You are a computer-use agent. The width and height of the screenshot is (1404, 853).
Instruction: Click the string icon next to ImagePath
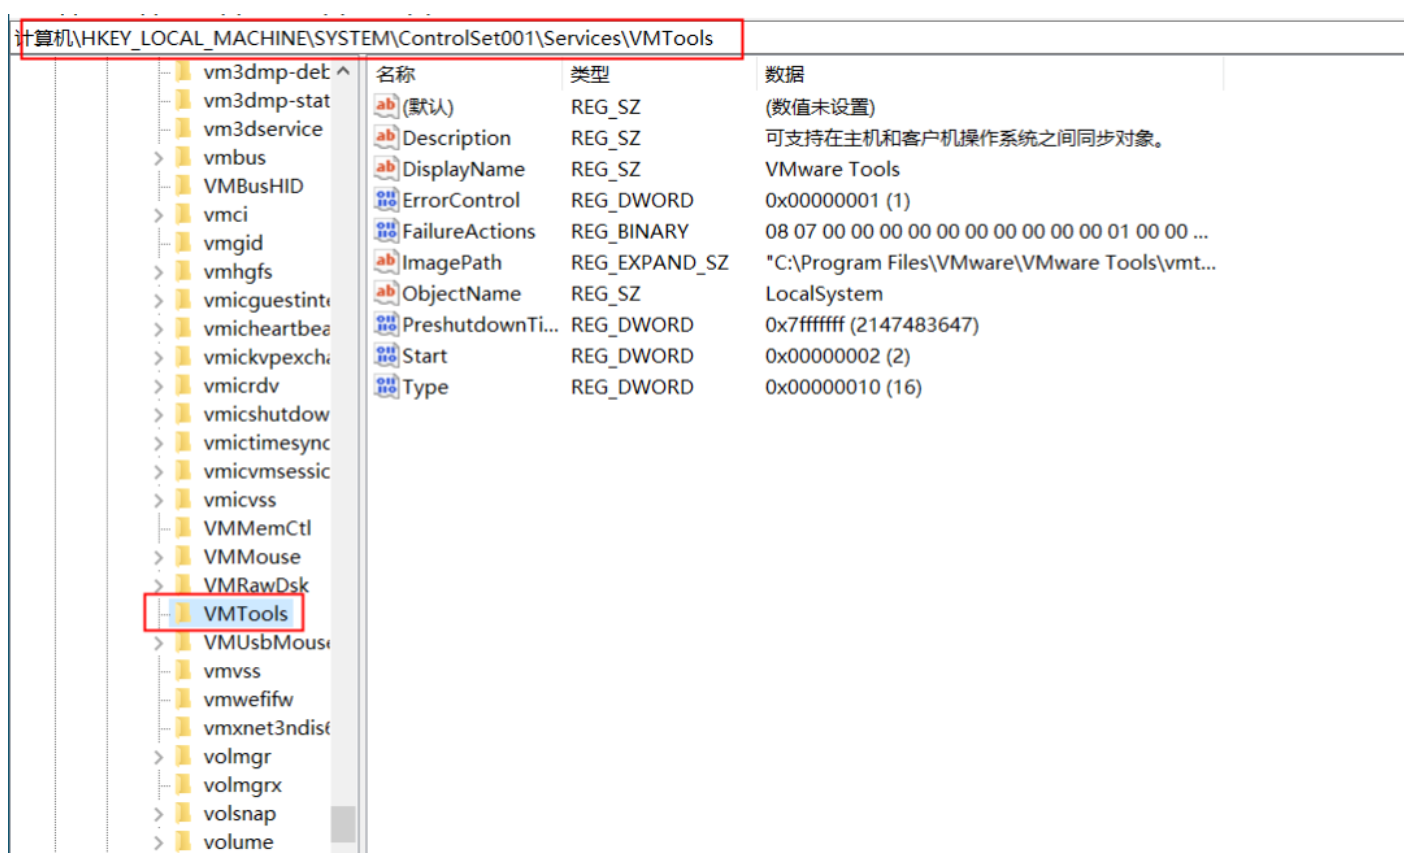386,262
